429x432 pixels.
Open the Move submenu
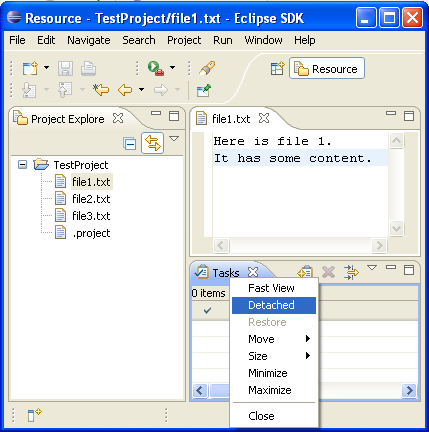coord(274,339)
